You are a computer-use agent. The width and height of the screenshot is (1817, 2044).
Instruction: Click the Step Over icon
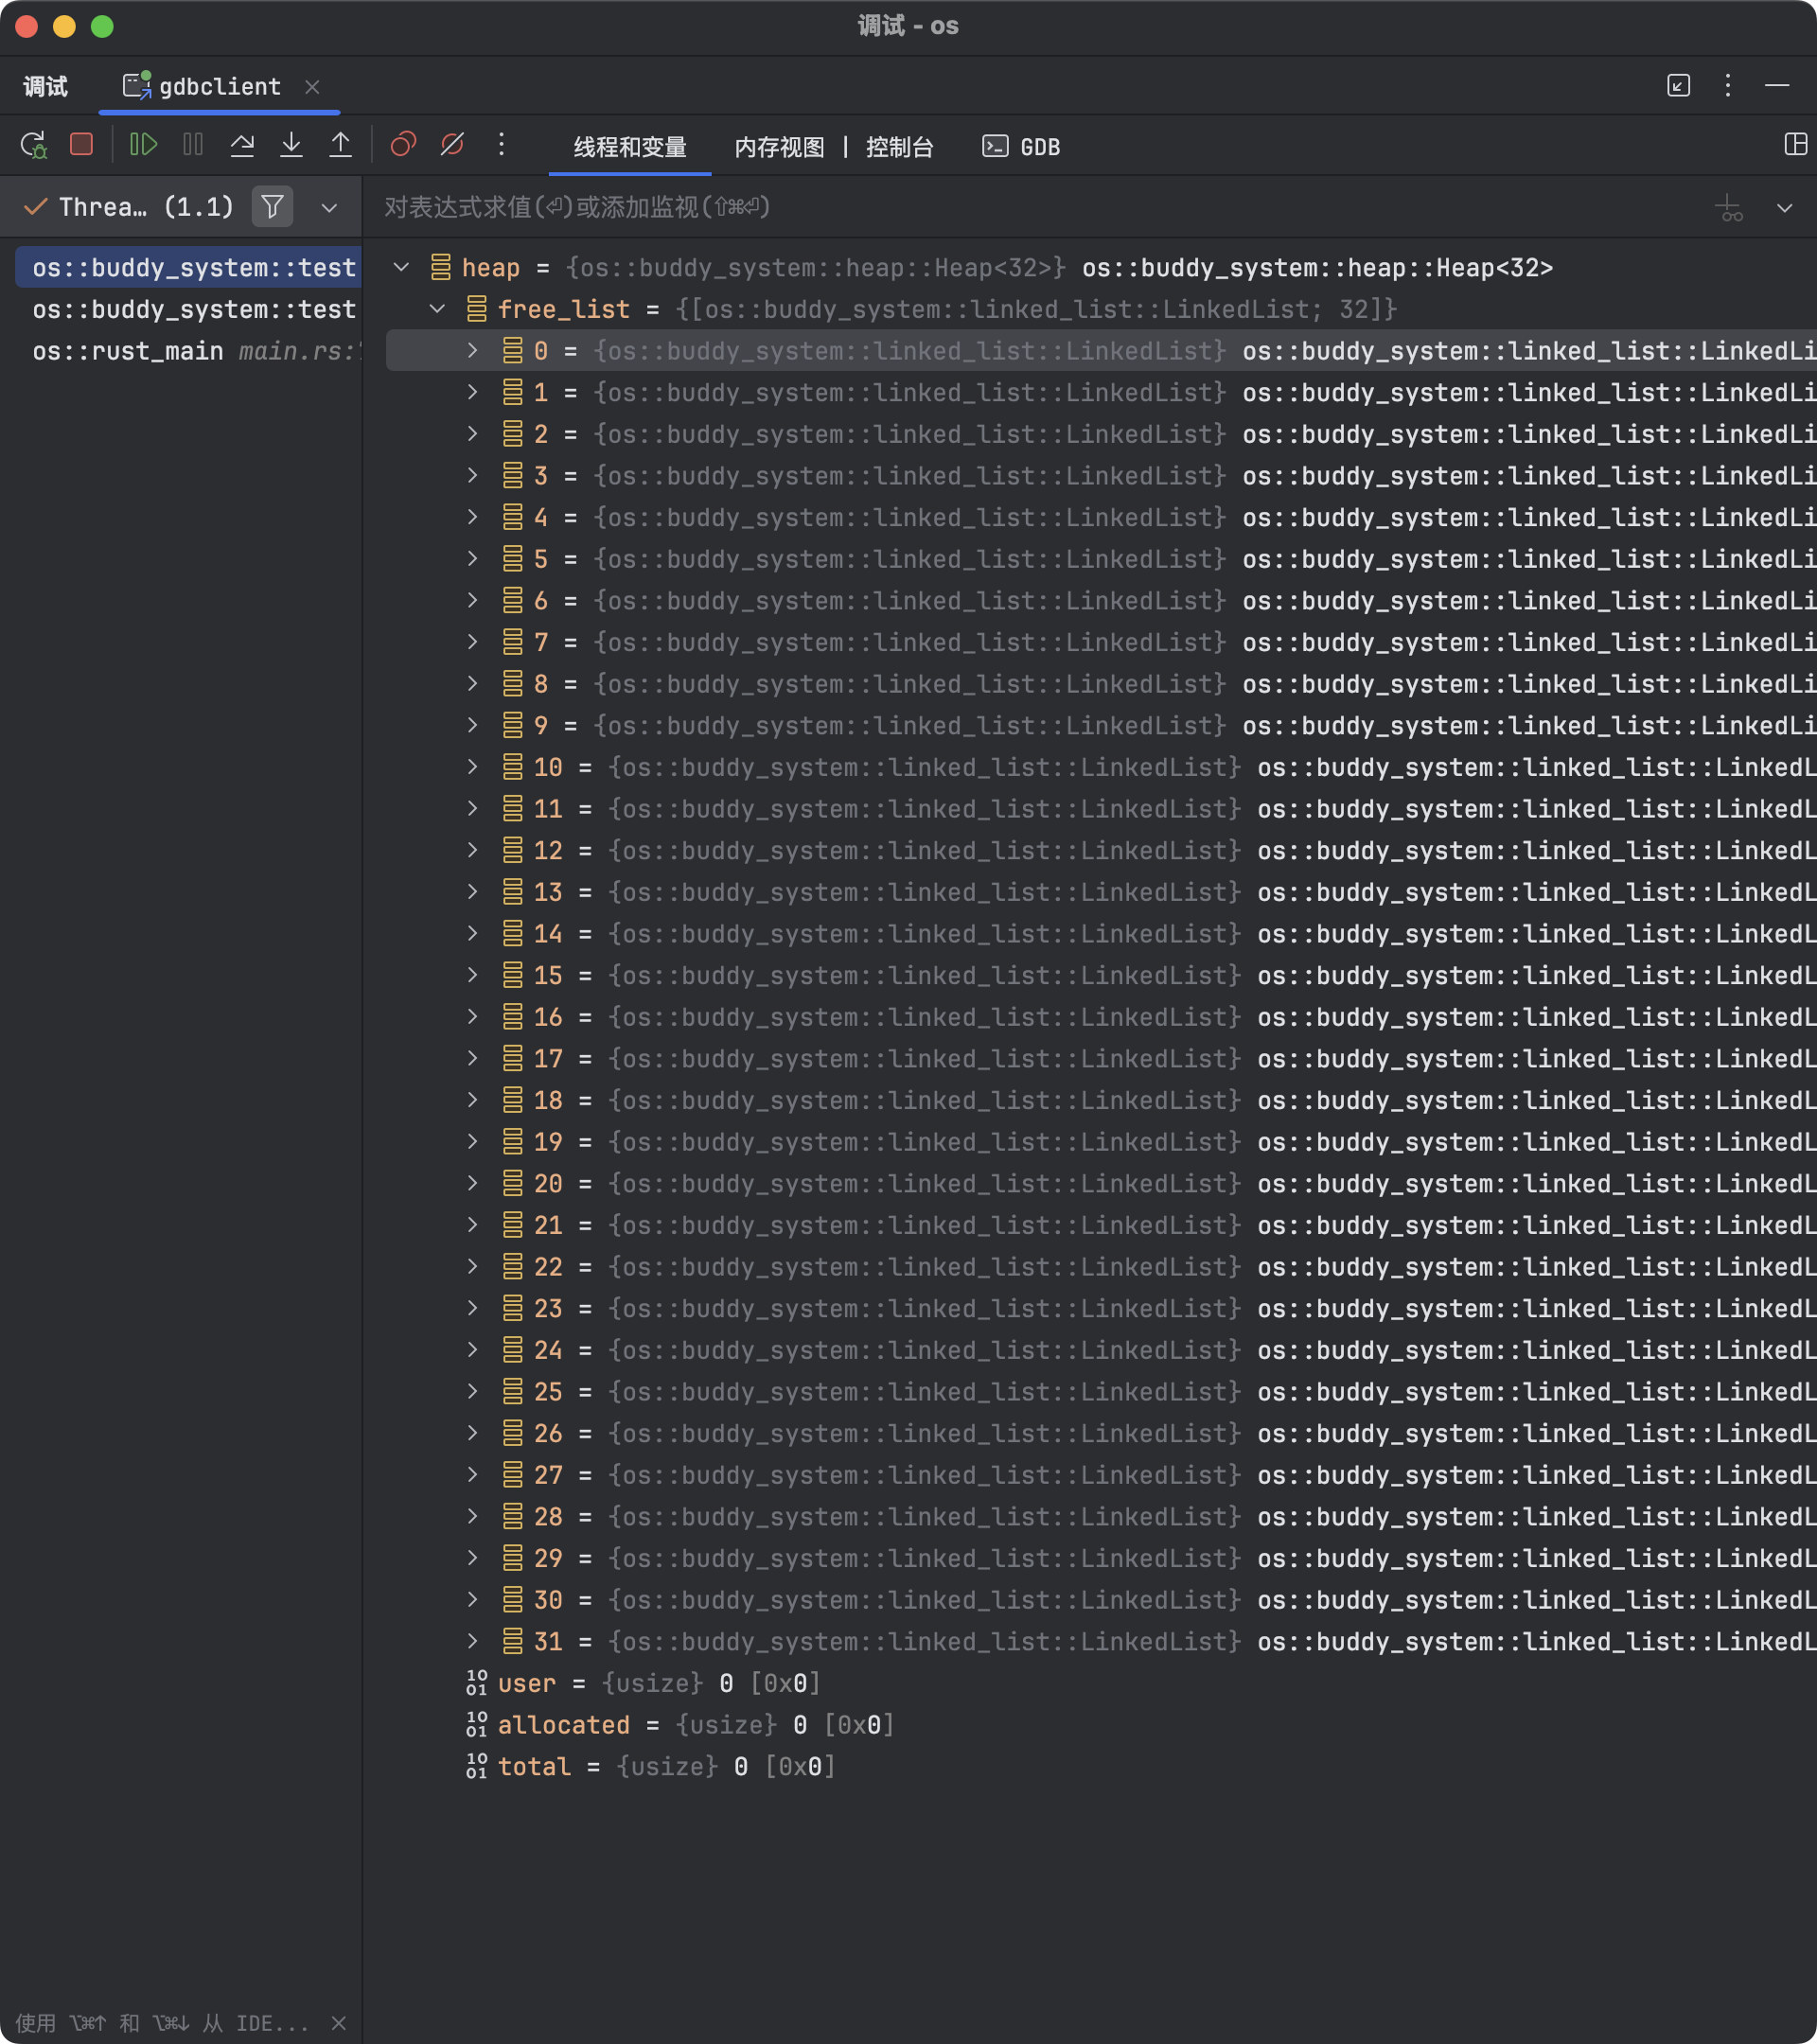(x=242, y=145)
